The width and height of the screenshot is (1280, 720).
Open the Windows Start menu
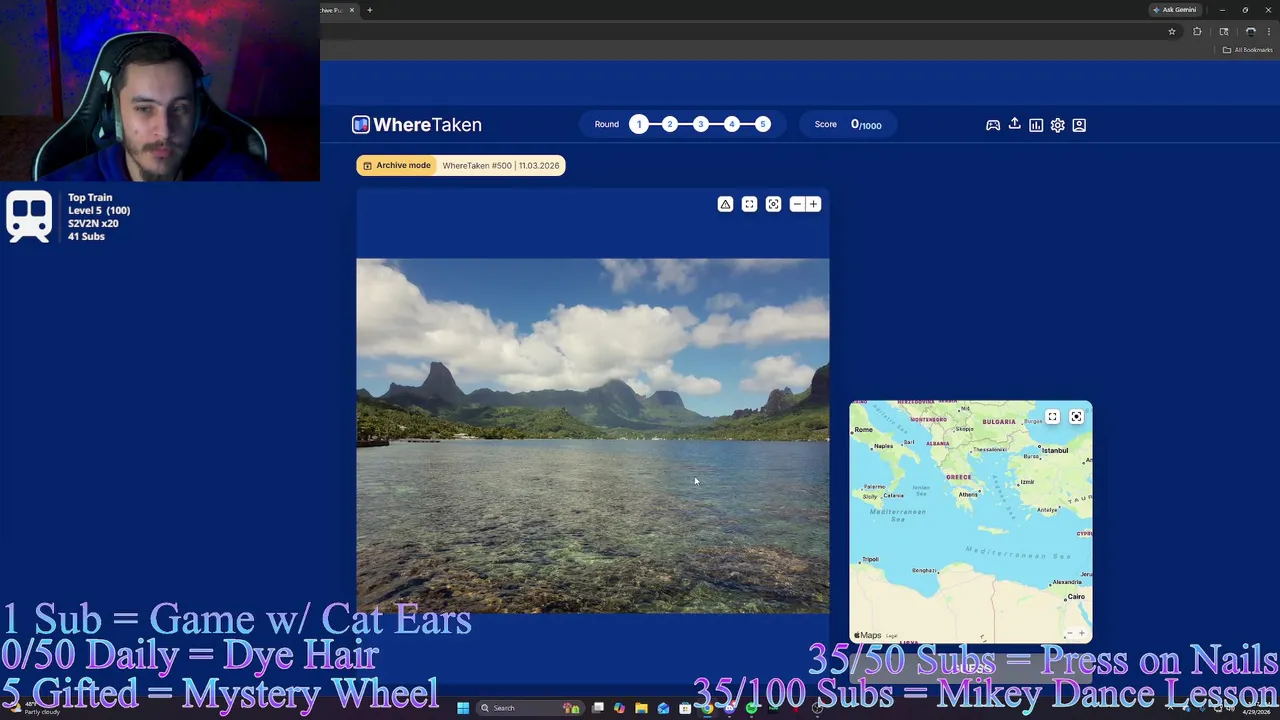463,708
